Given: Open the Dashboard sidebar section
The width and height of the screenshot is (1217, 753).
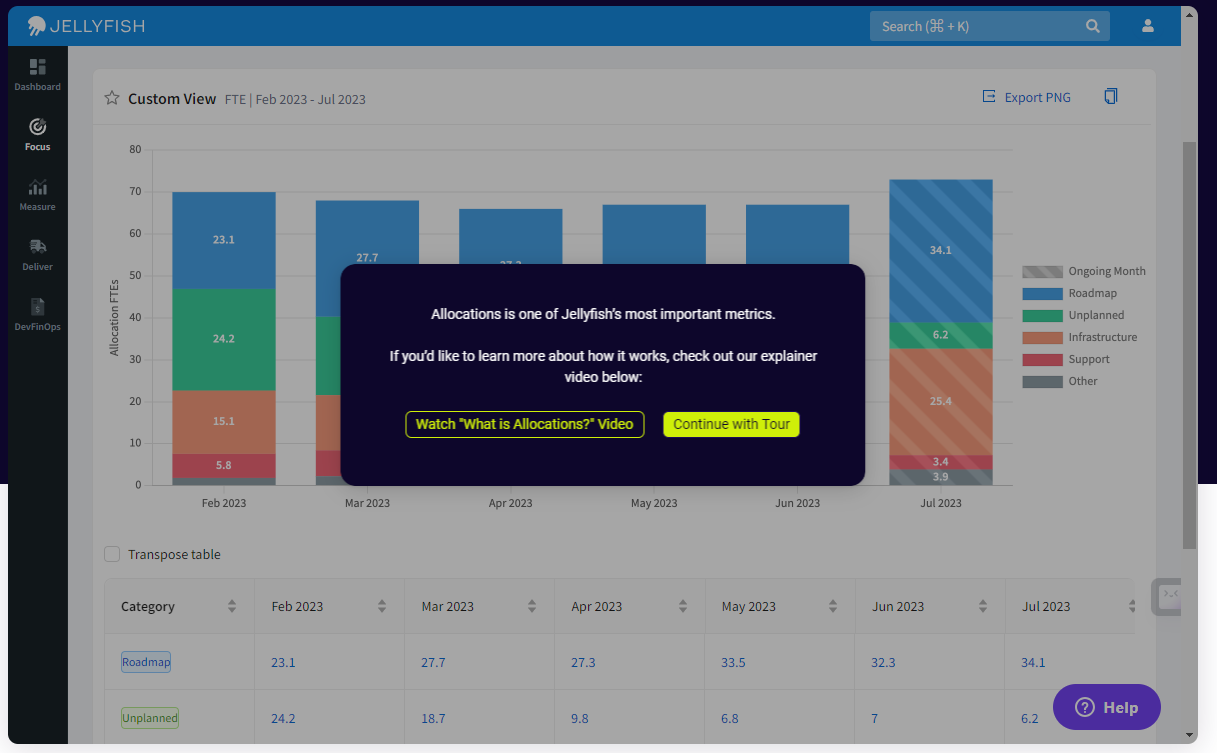Looking at the screenshot, I should coord(37,75).
